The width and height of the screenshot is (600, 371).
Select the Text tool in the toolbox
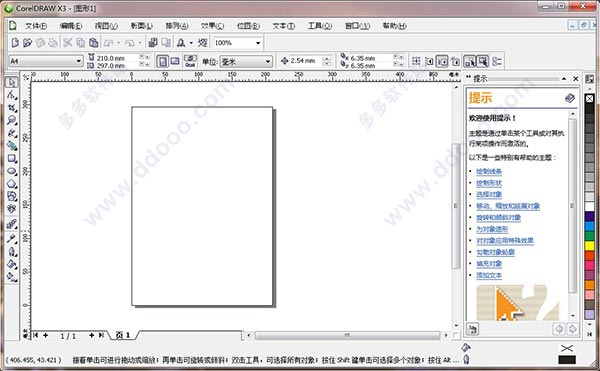pos(11,208)
